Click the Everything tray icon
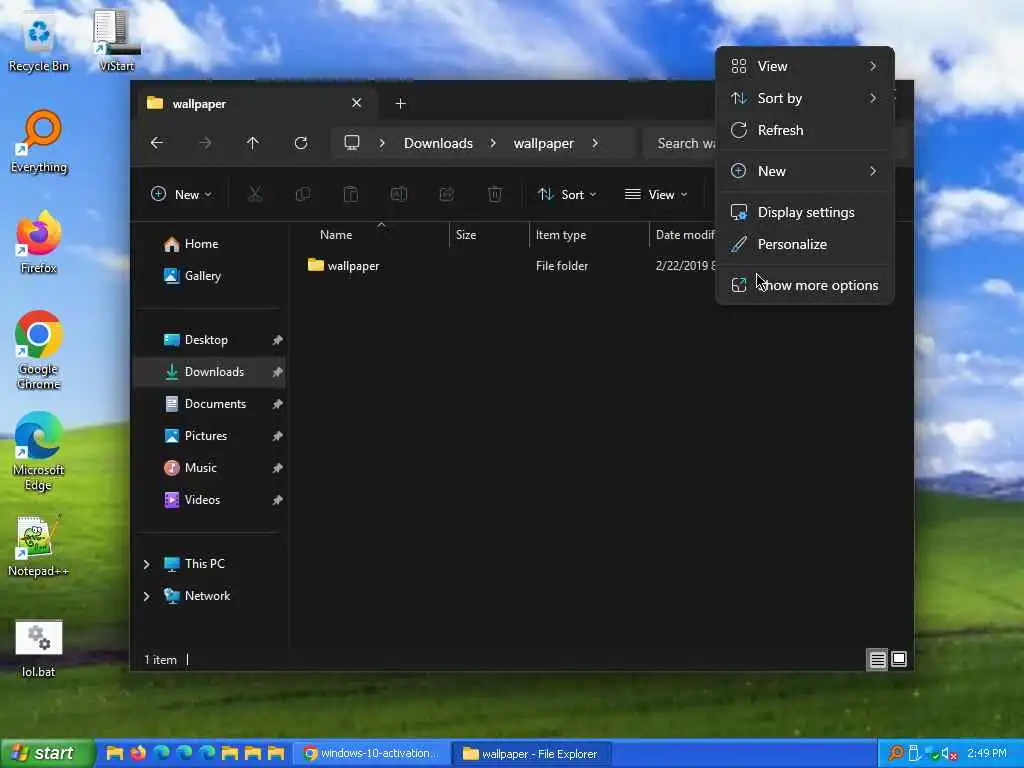The image size is (1024, 768). (896, 754)
